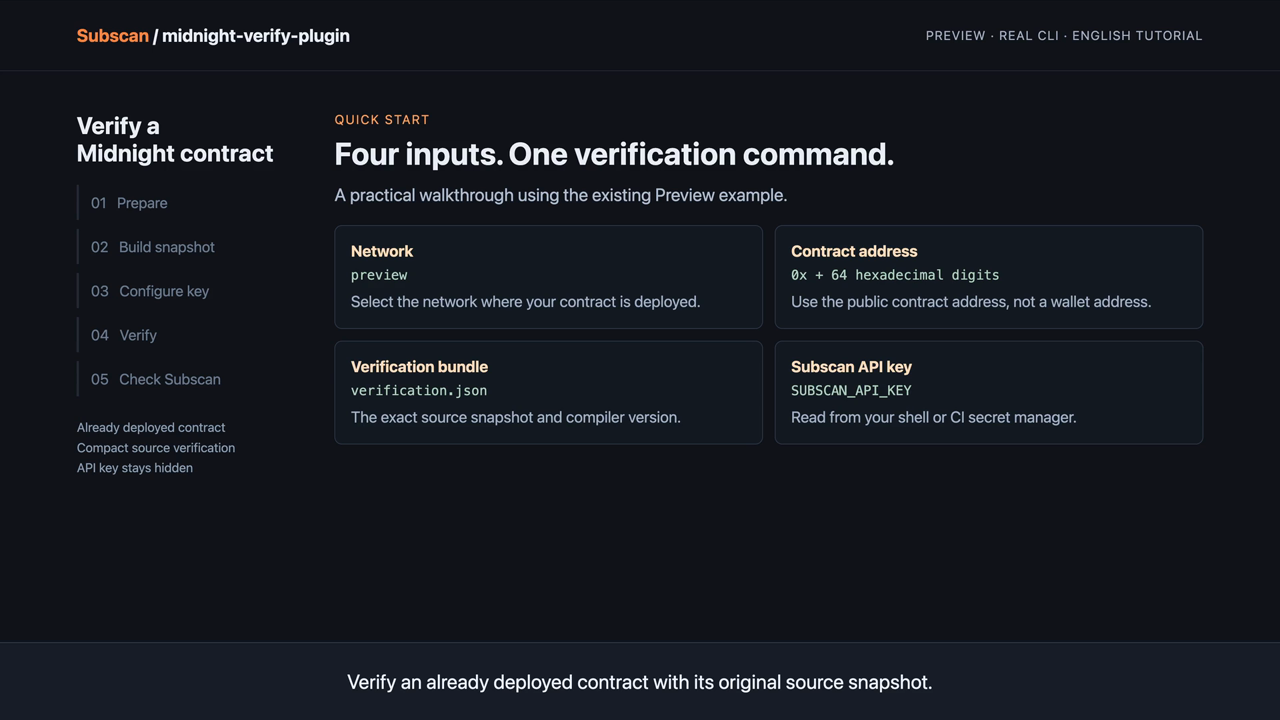Click 'Select the network where your contract' description
This screenshot has width=1280, height=720.
(525, 302)
